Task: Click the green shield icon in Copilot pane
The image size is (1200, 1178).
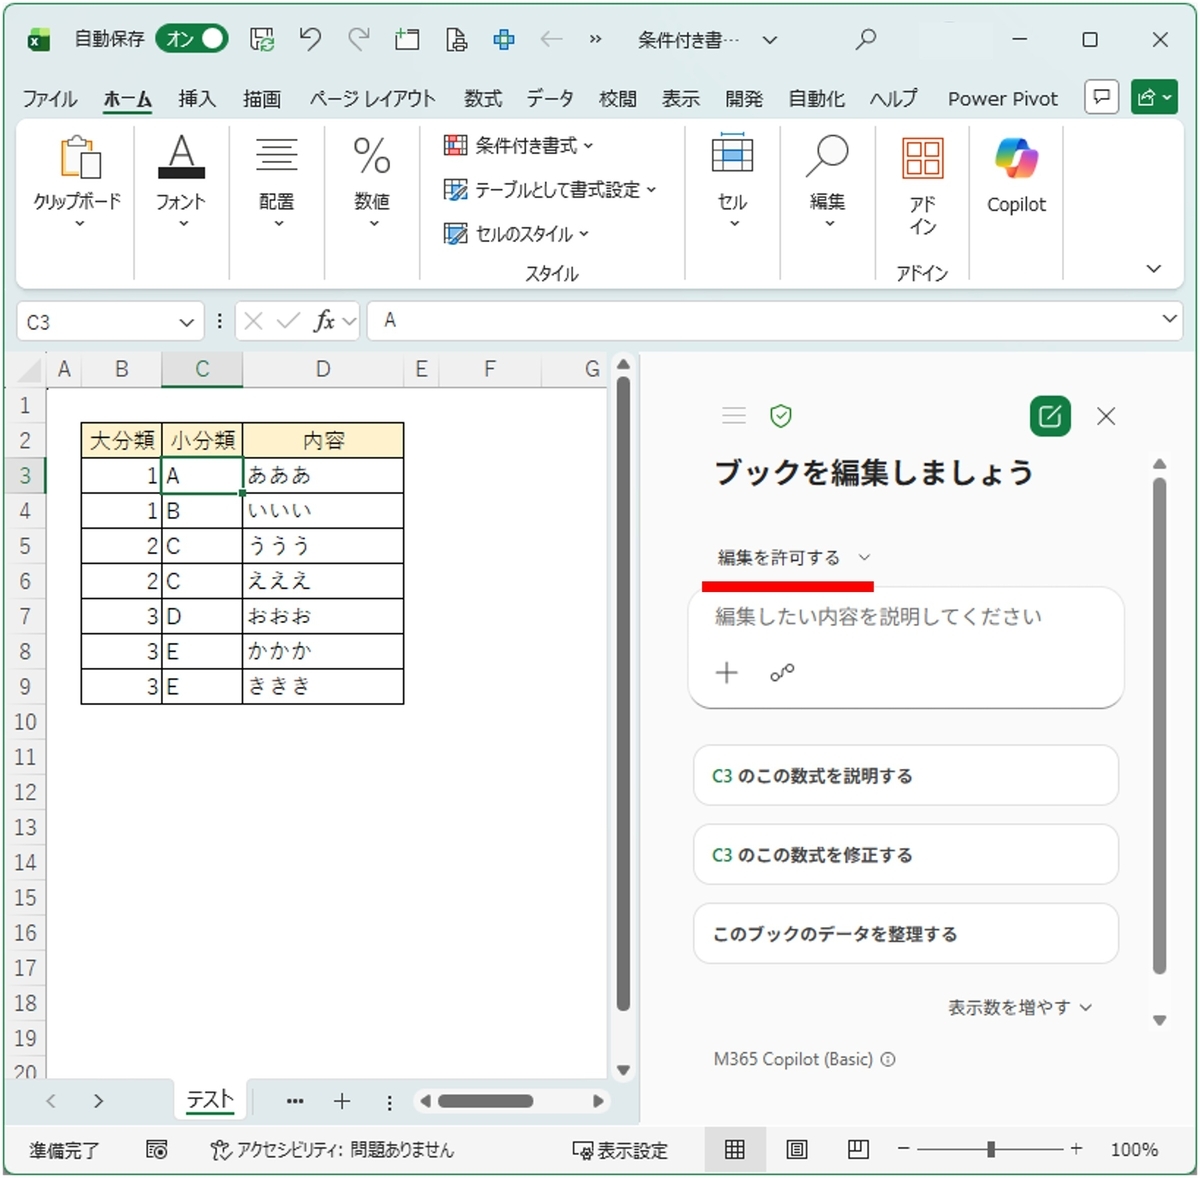Action: [781, 416]
